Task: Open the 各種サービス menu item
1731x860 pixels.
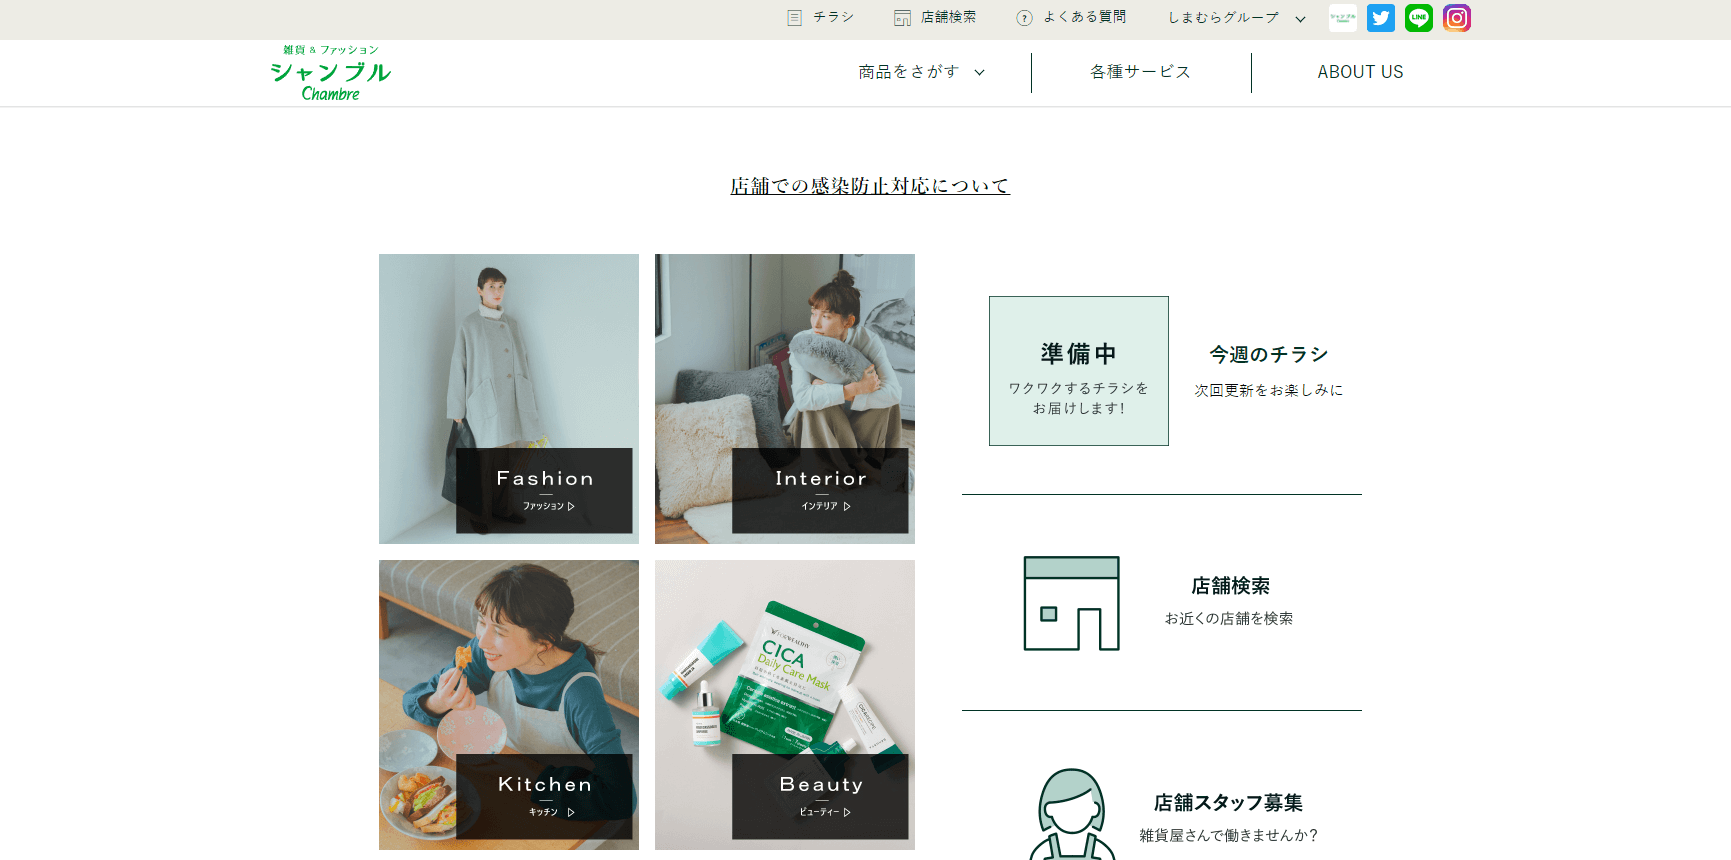Action: point(1140,72)
